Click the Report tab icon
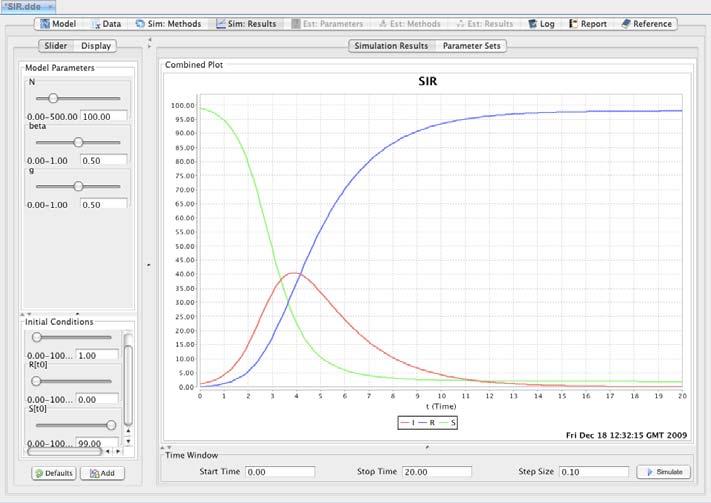 [574, 24]
